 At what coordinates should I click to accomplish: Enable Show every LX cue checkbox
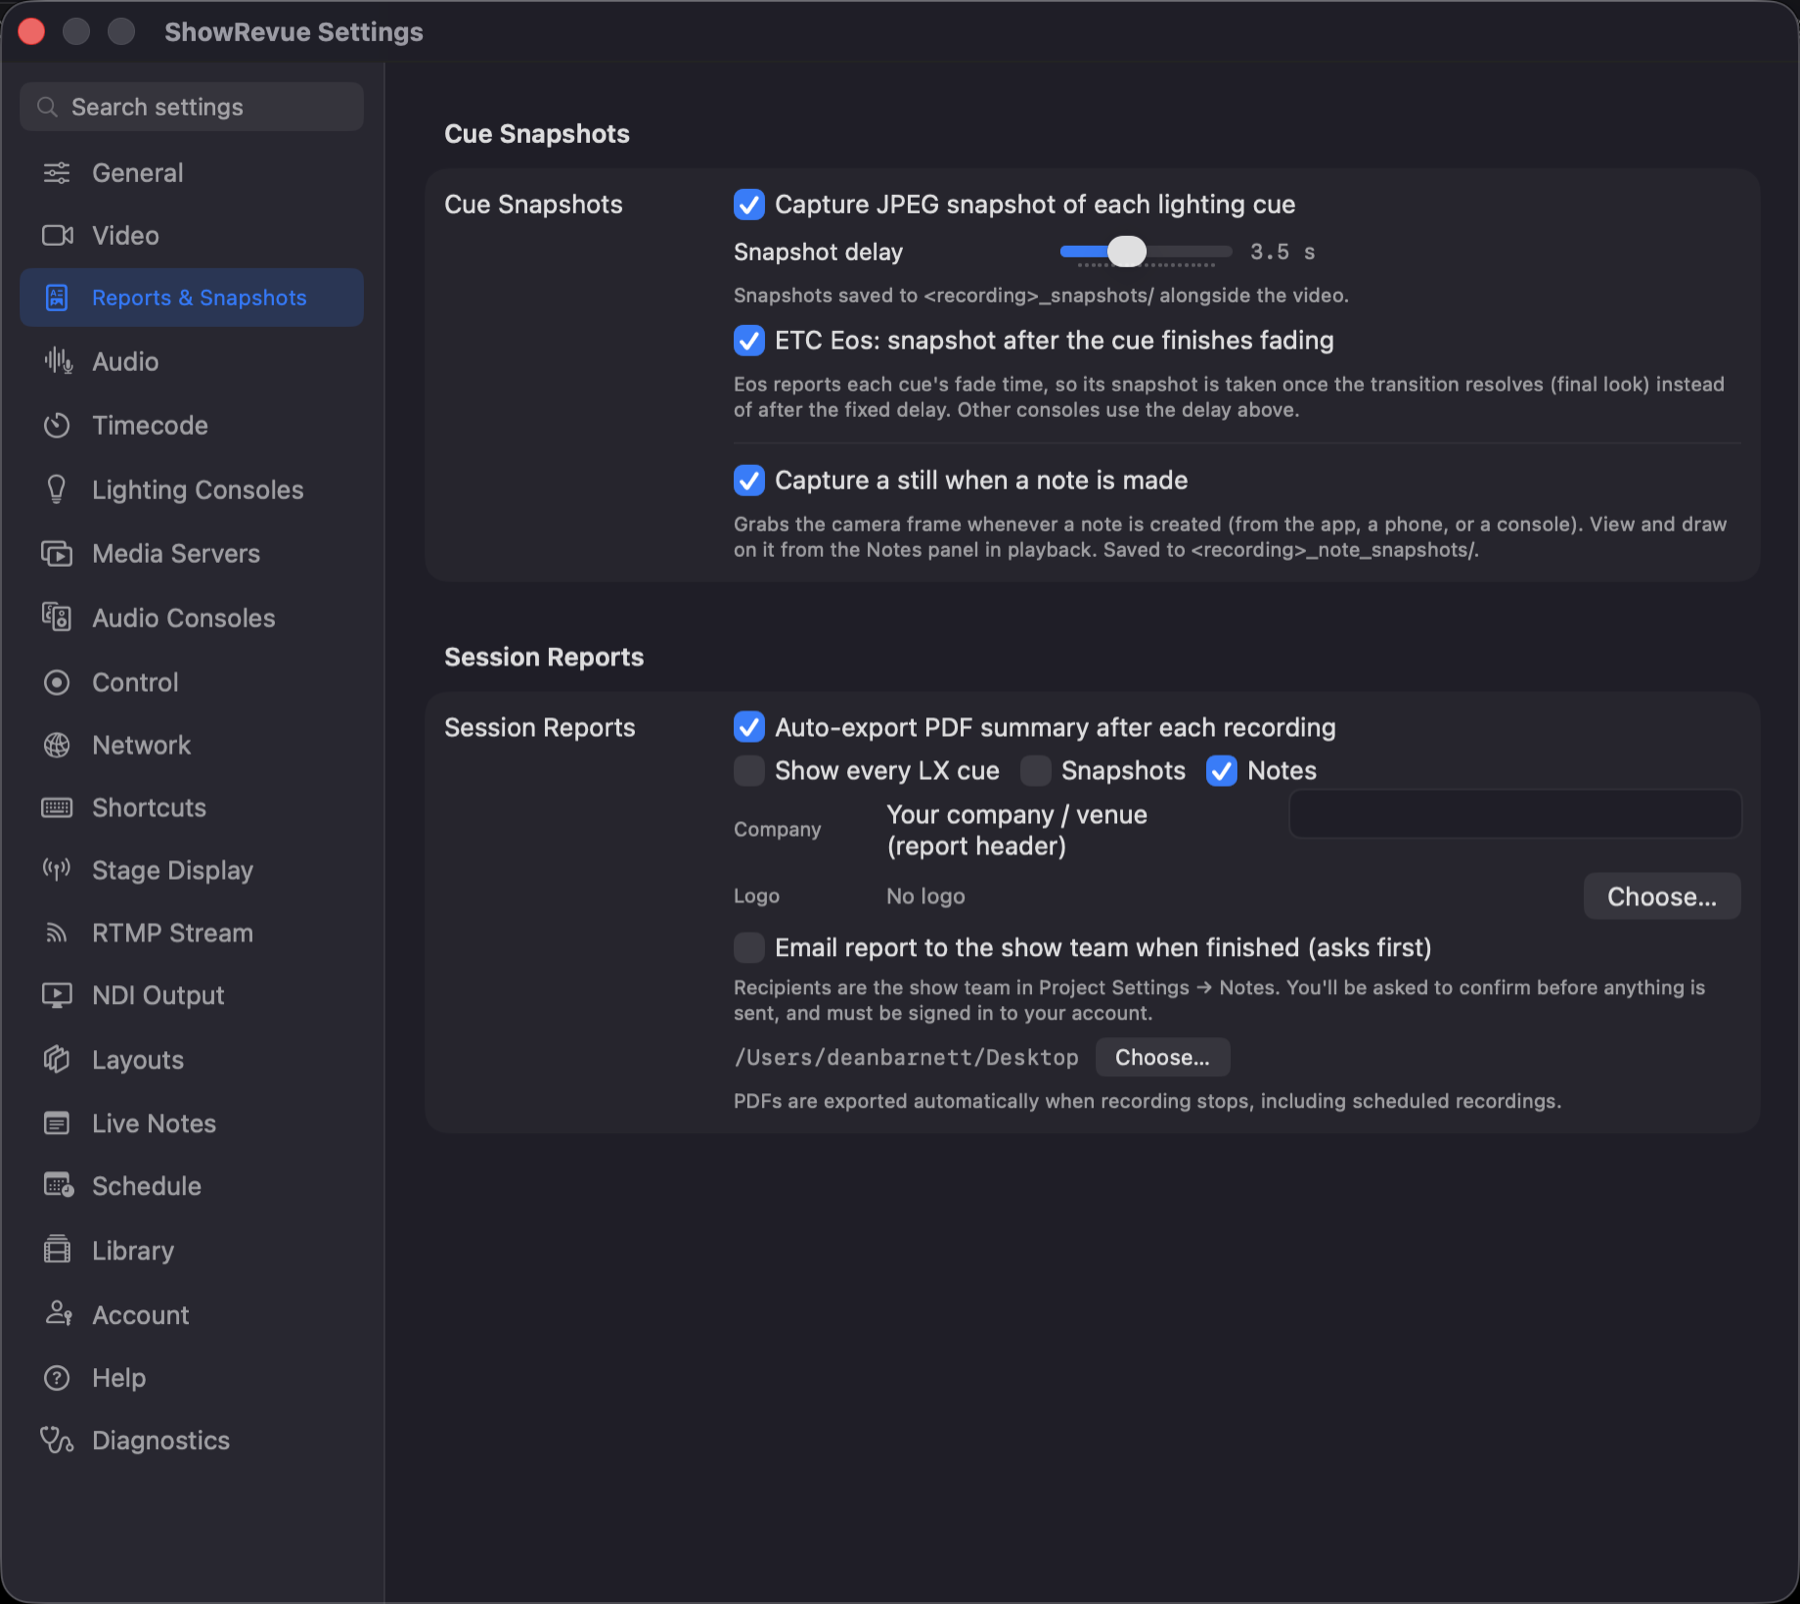click(x=749, y=770)
